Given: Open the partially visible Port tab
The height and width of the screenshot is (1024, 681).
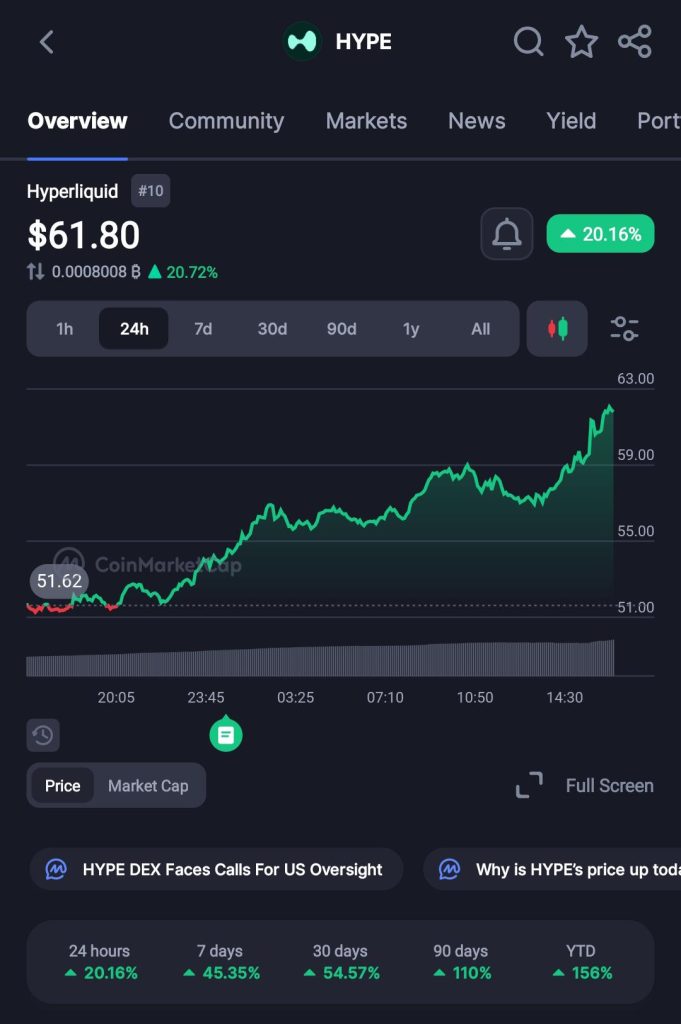Looking at the screenshot, I should 659,121.
